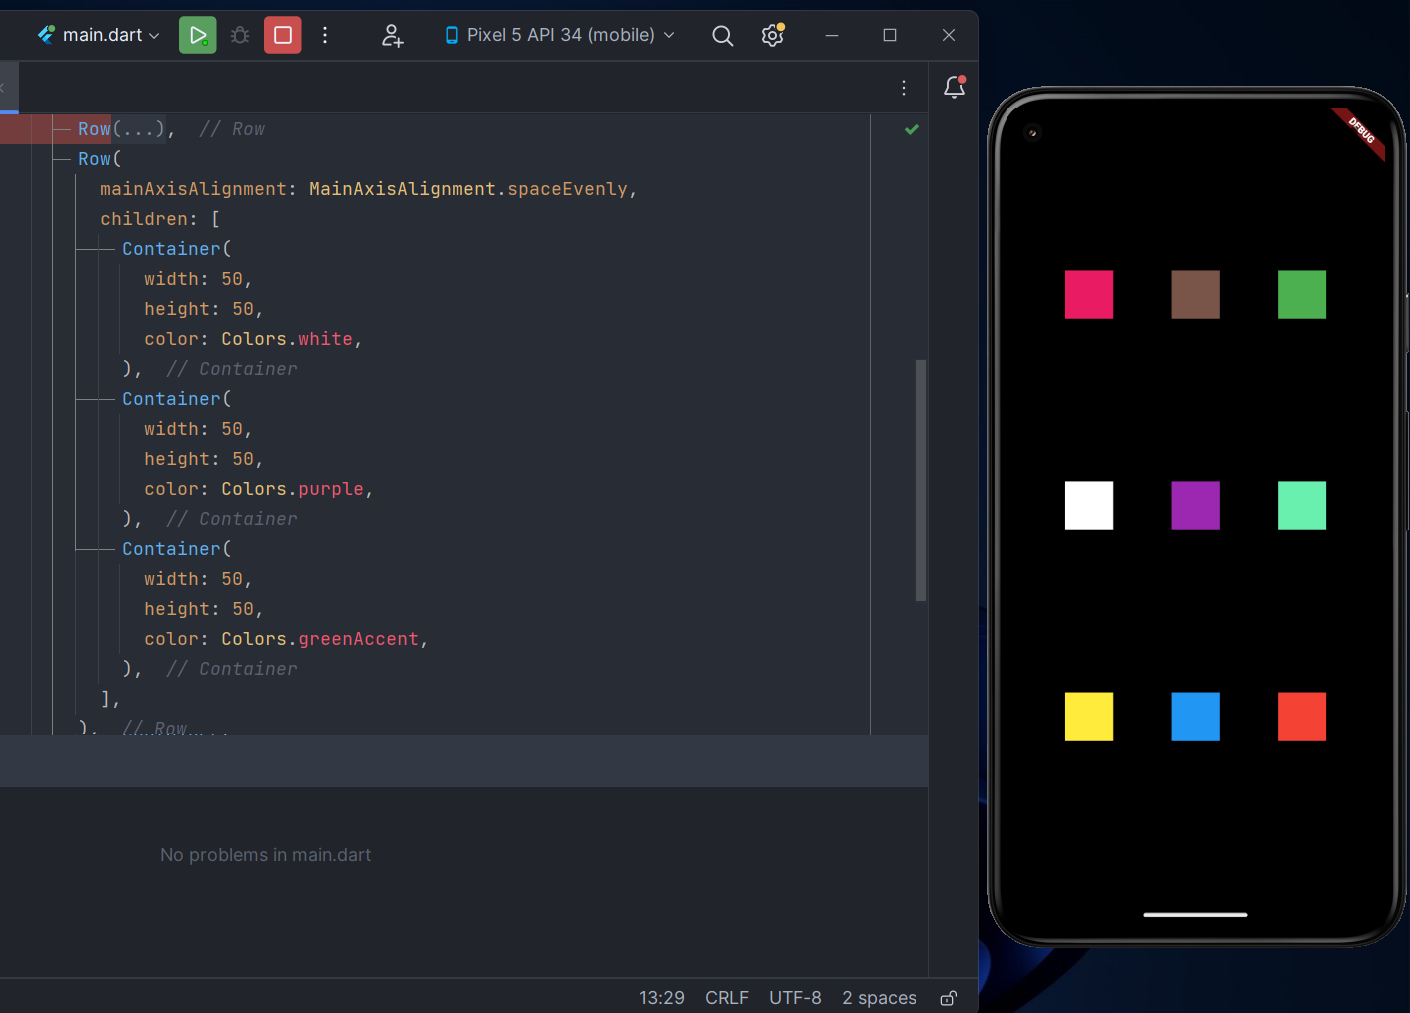Open the Code With Me add-user icon

point(393,35)
